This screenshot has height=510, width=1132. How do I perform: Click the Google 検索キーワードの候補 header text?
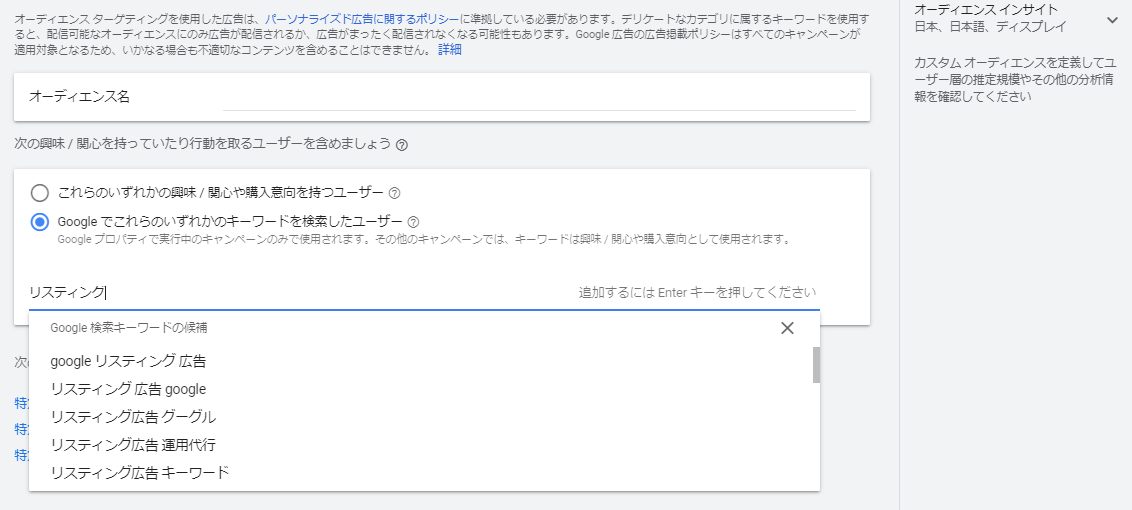point(129,328)
